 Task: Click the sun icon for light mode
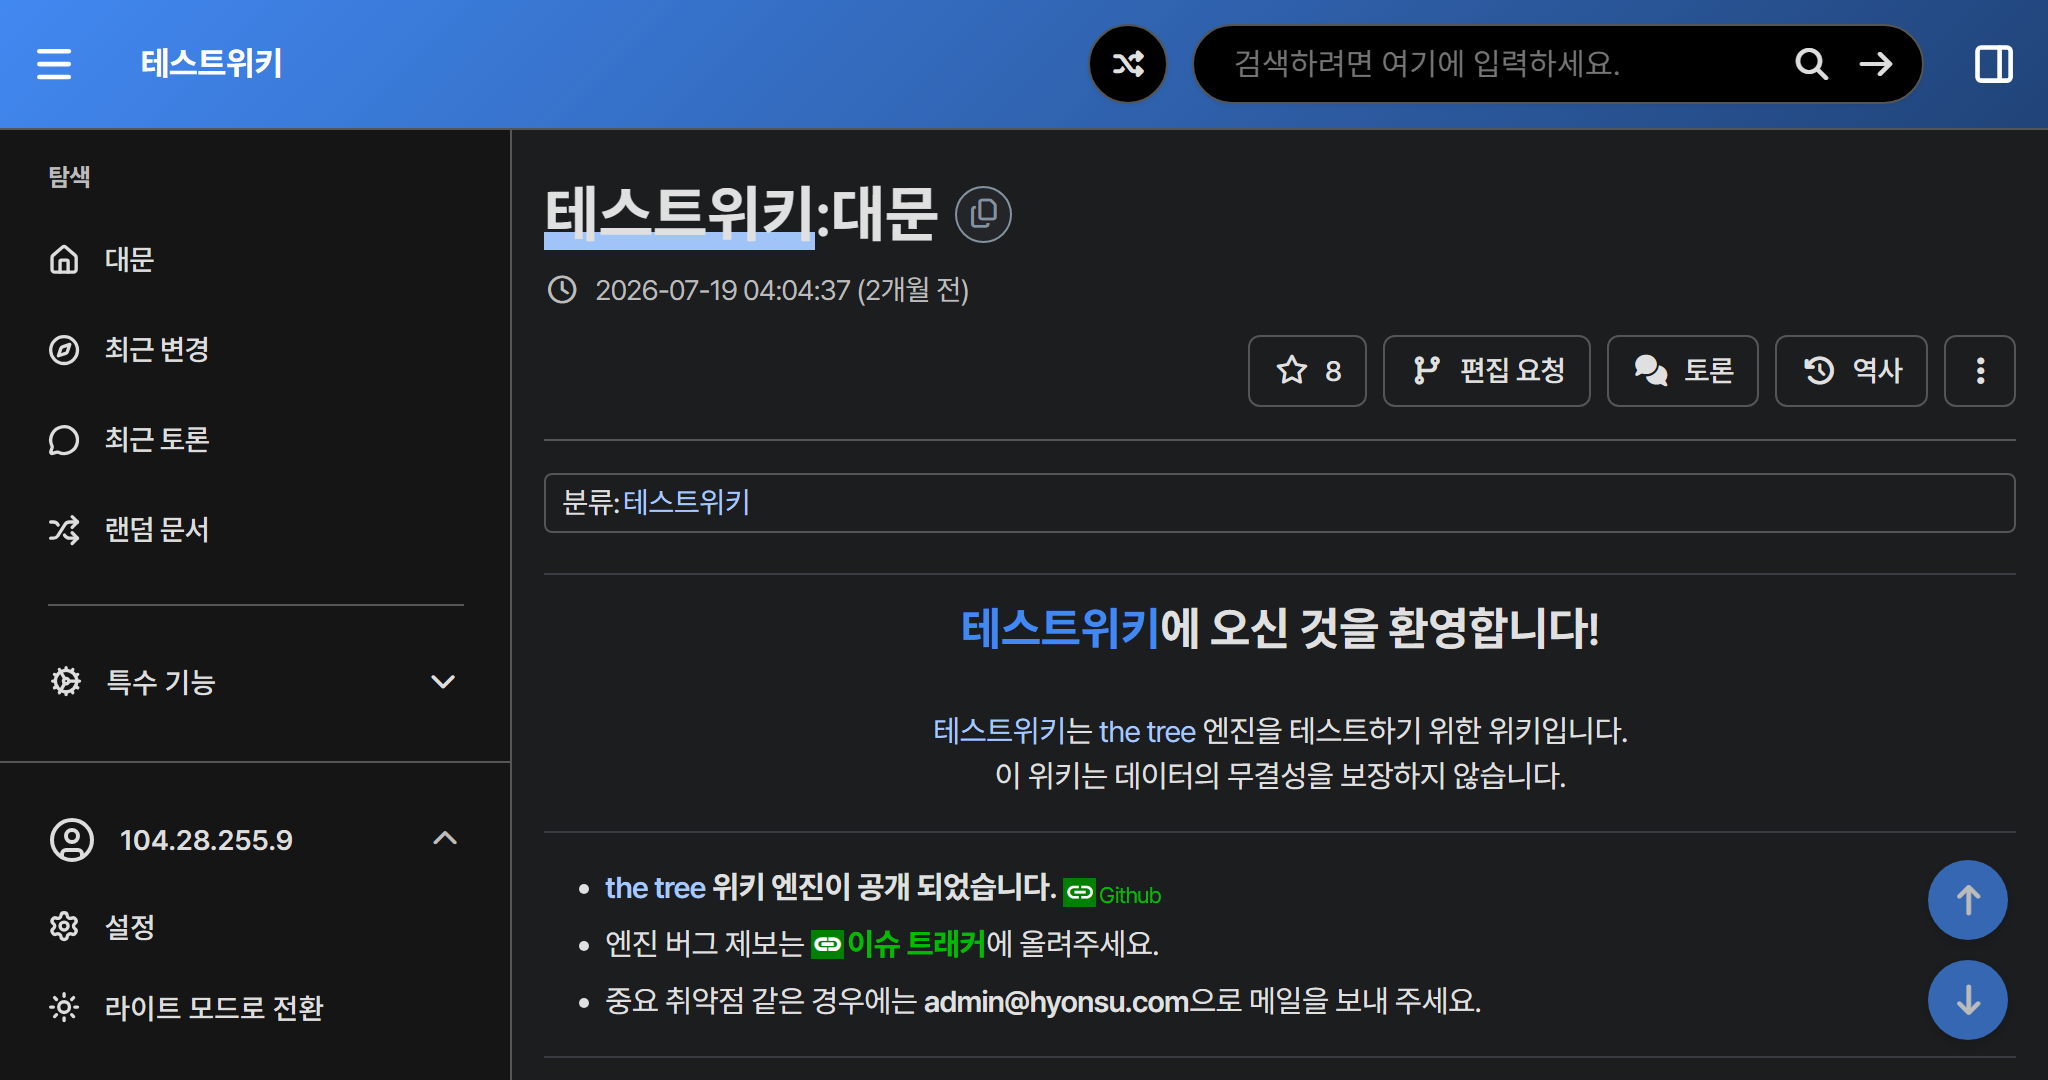coord(64,1007)
